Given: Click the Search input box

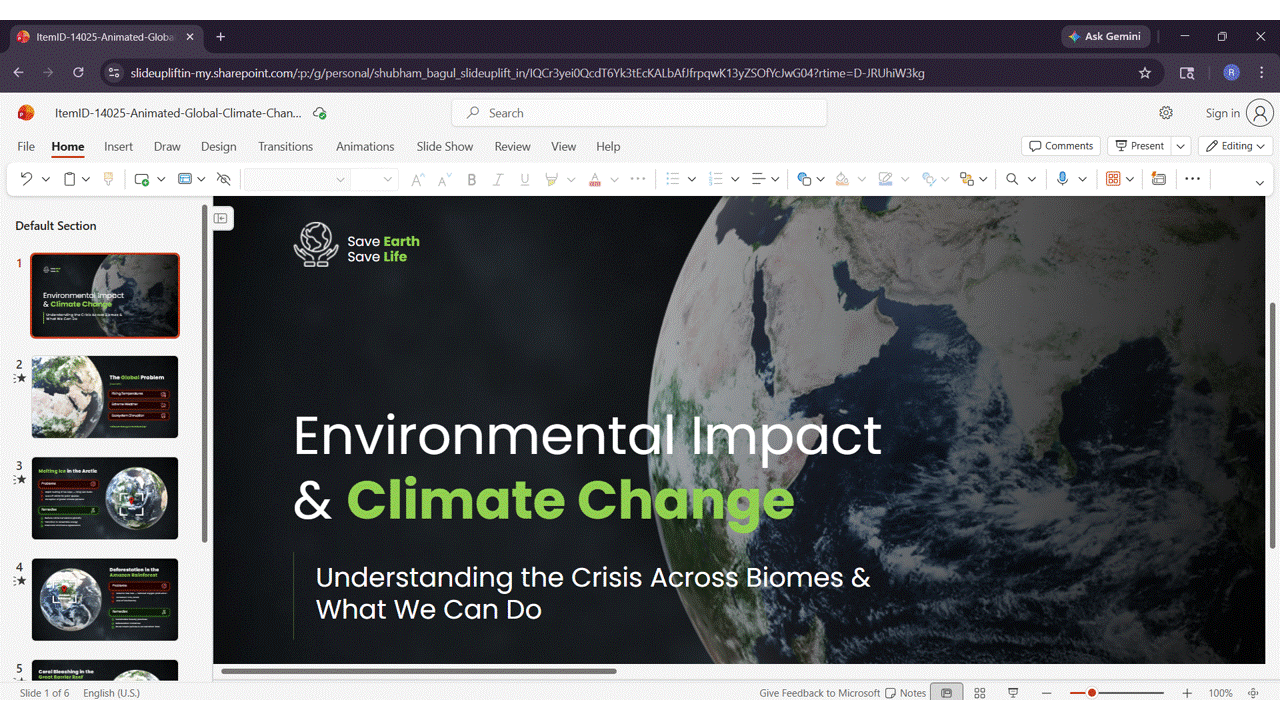Looking at the screenshot, I should click(639, 113).
